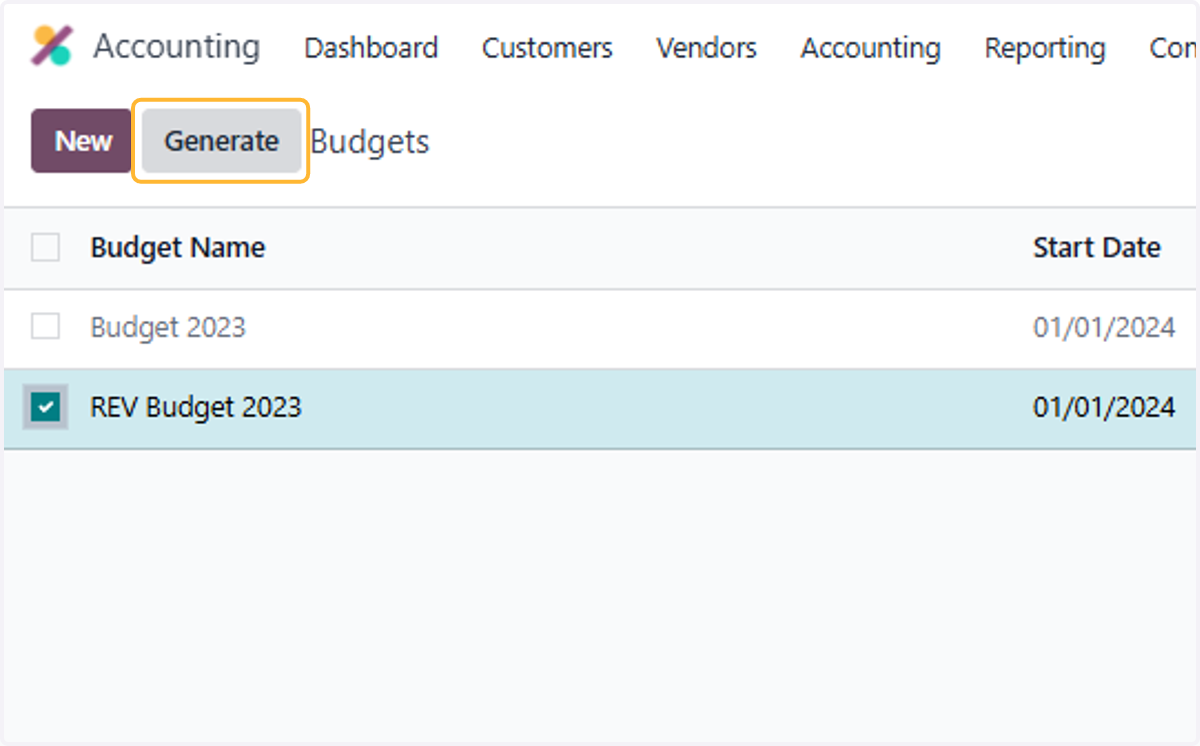This screenshot has width=1200, height=746.
Task: Click the Budgets breadcrumb title
Action: [x=370, y=142]
